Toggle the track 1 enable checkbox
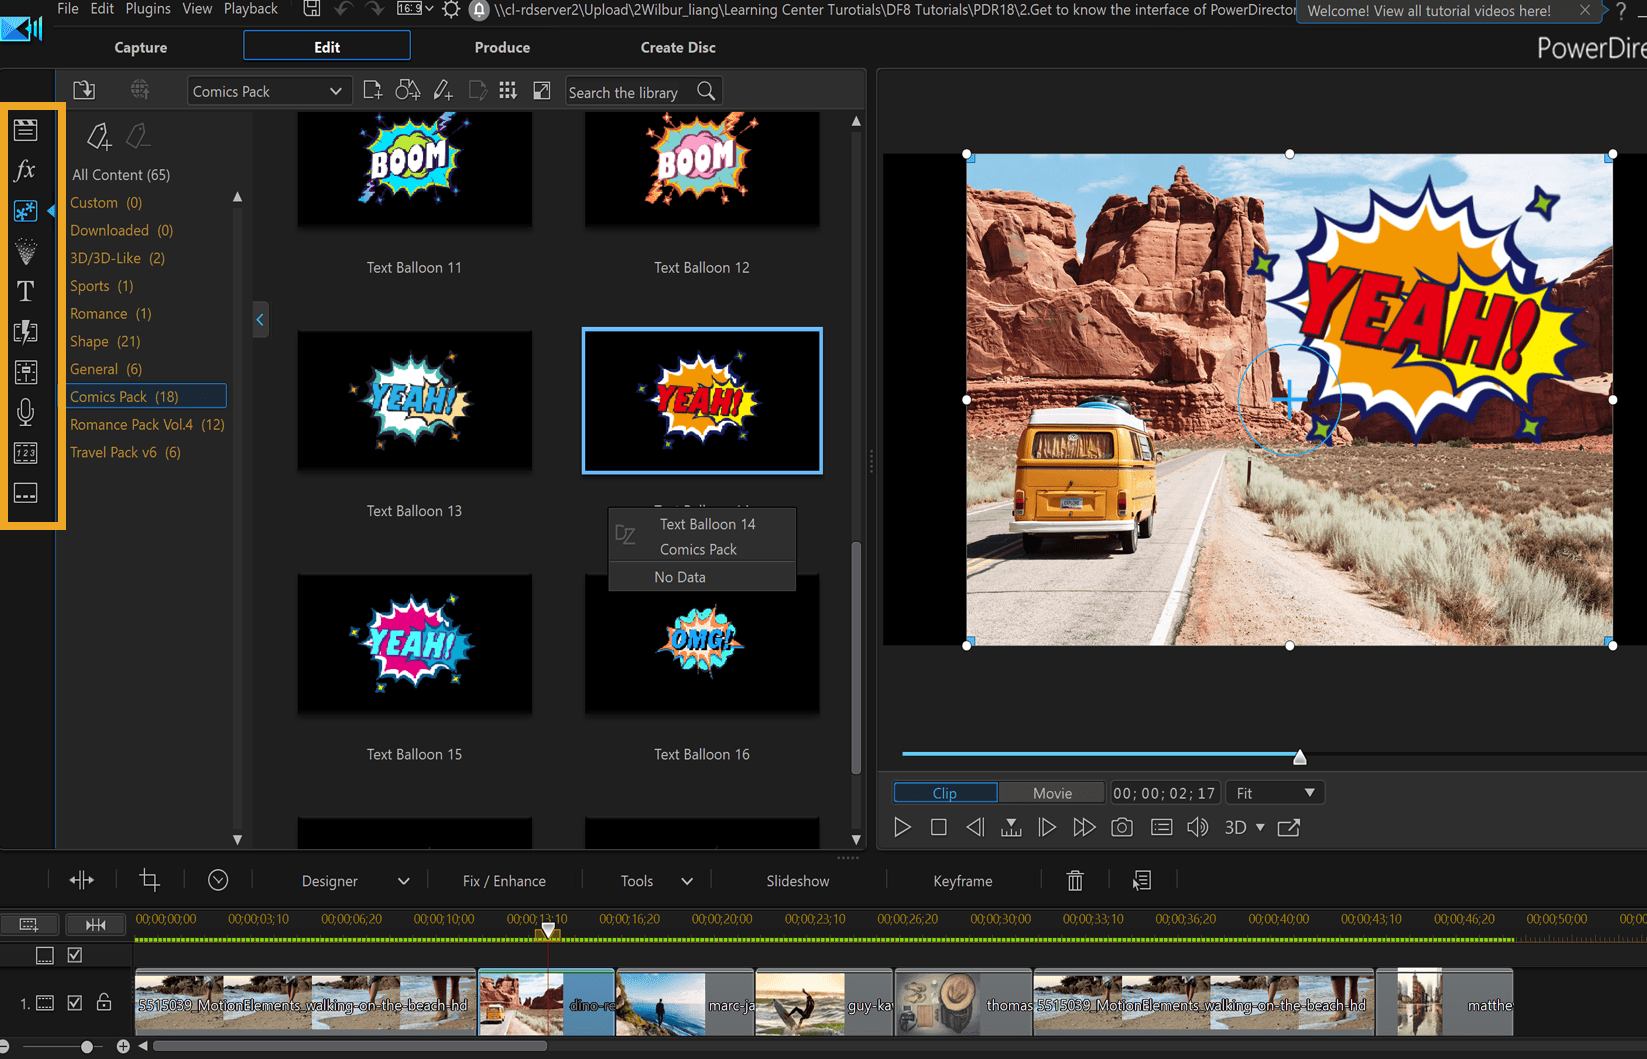The width and height of the screenshot is (1647, 1059). 75,1002
